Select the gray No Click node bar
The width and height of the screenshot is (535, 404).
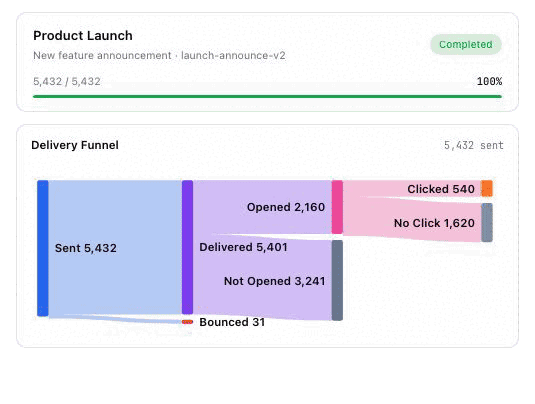pos(487,222)
